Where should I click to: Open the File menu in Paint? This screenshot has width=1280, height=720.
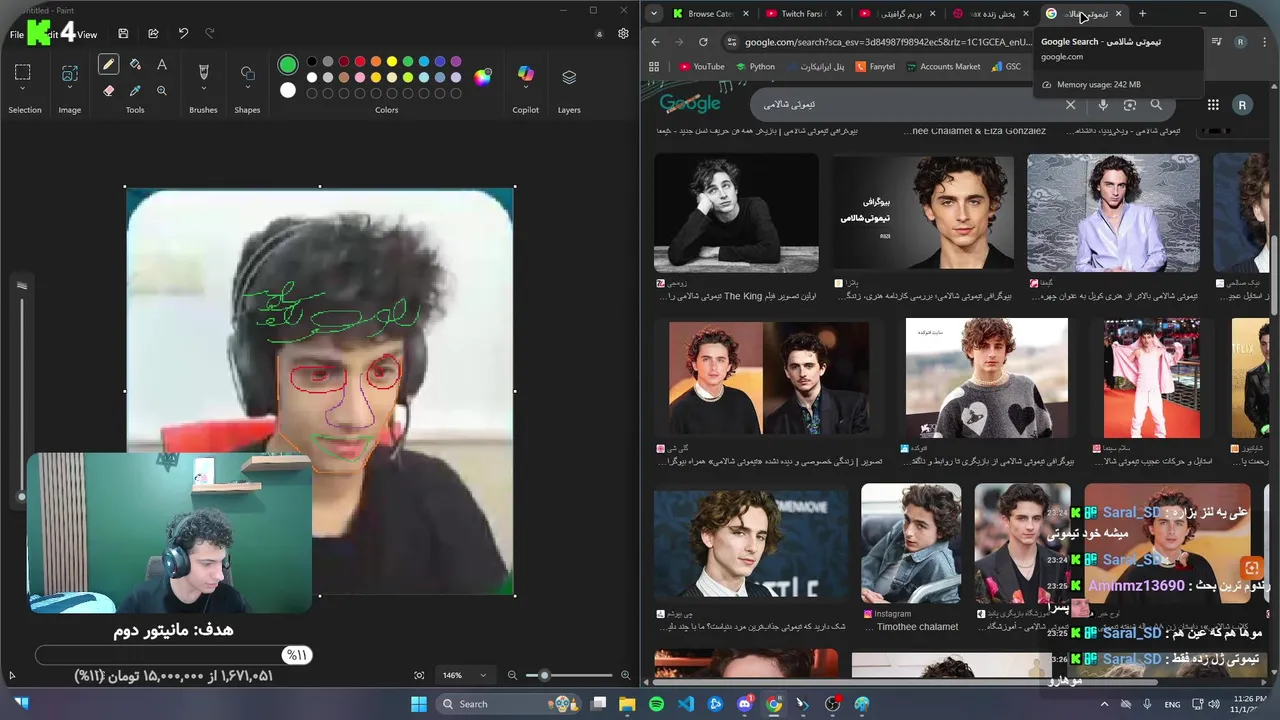[17, 35]
